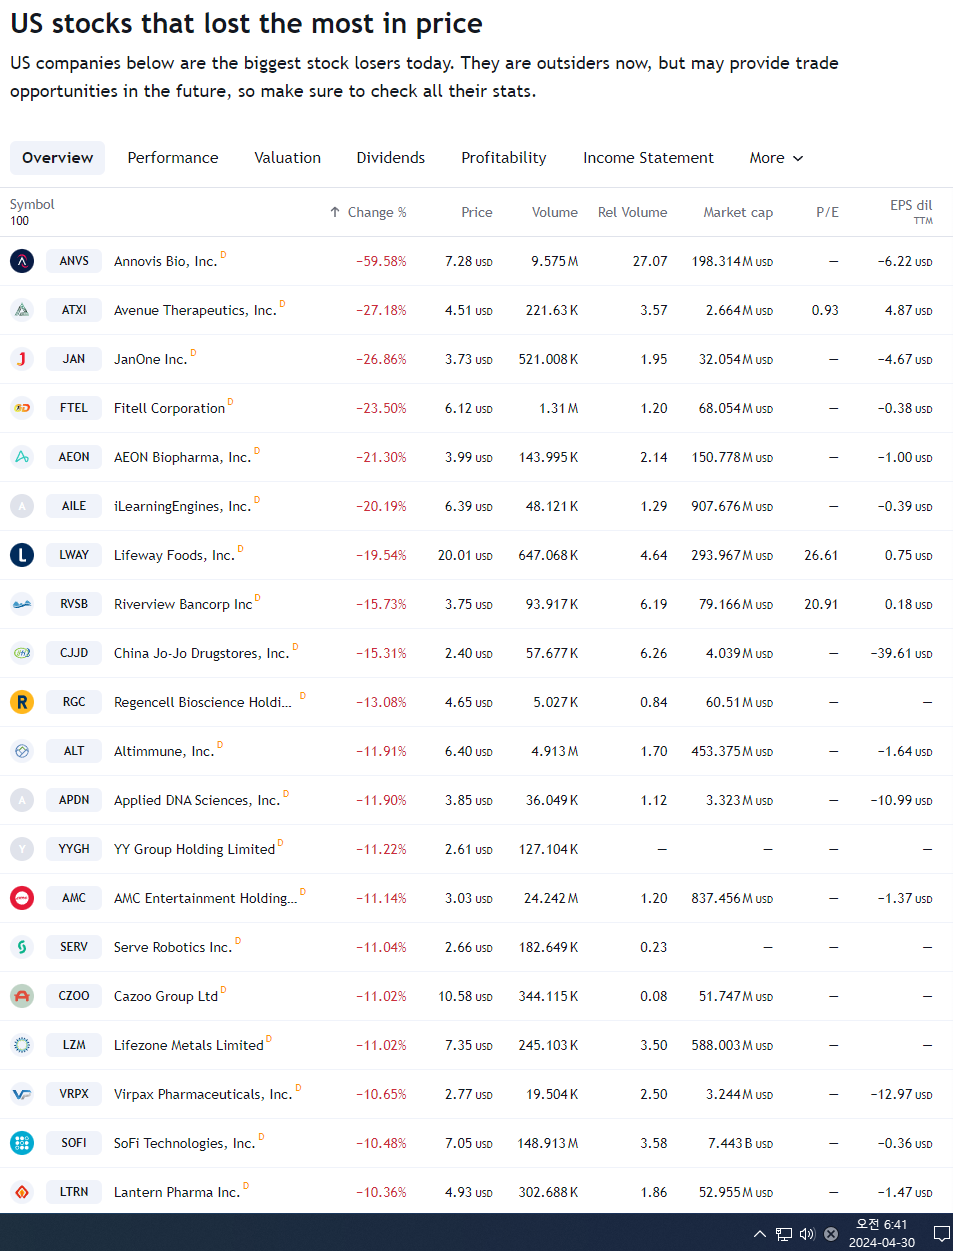Click the Regencell Bioscience logo icon
Screen dimensions: 953x1251
click(22, 702)
